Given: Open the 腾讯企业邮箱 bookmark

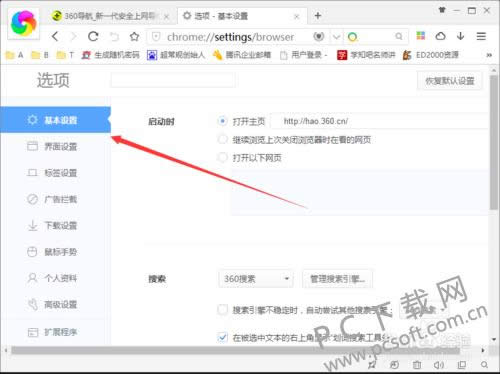Looking at the screenshot, I should tap(242, 55).
